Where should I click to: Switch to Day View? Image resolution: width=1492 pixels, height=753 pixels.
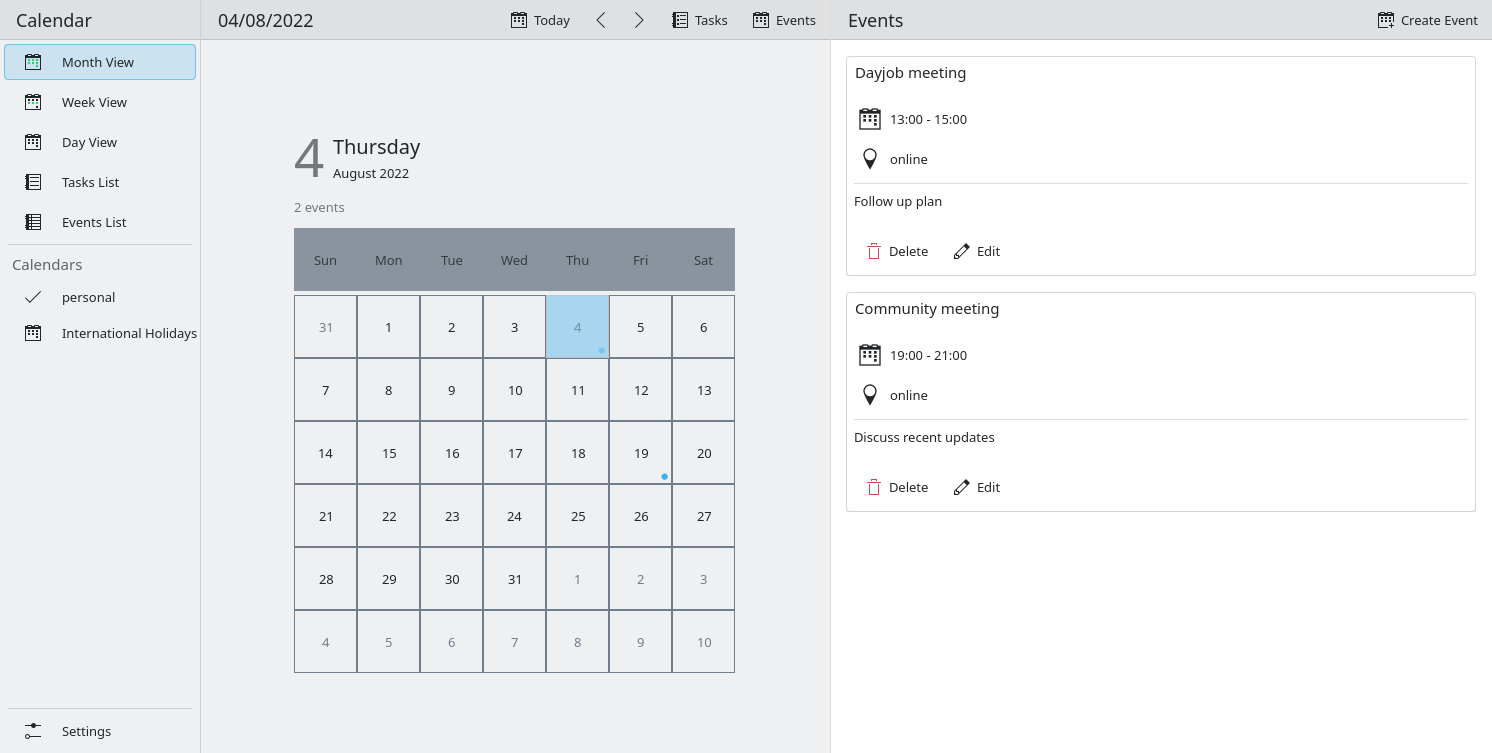(89, 142)
